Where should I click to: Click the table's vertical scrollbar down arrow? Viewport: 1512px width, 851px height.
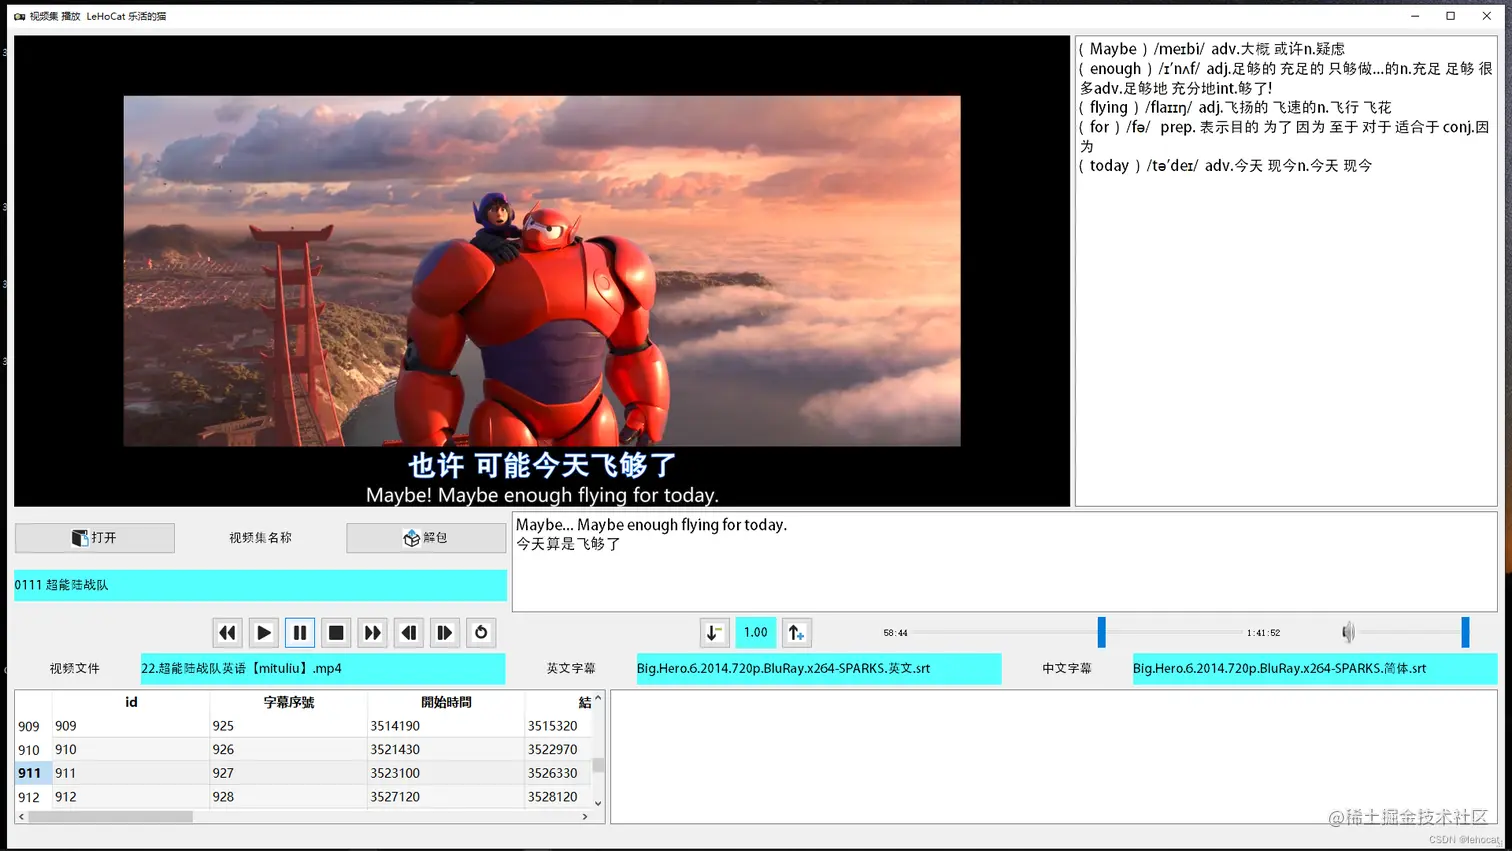coord(598,803)
